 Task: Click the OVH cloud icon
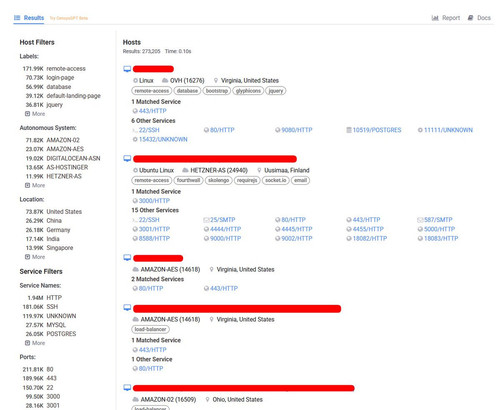(x=165, y=80)
